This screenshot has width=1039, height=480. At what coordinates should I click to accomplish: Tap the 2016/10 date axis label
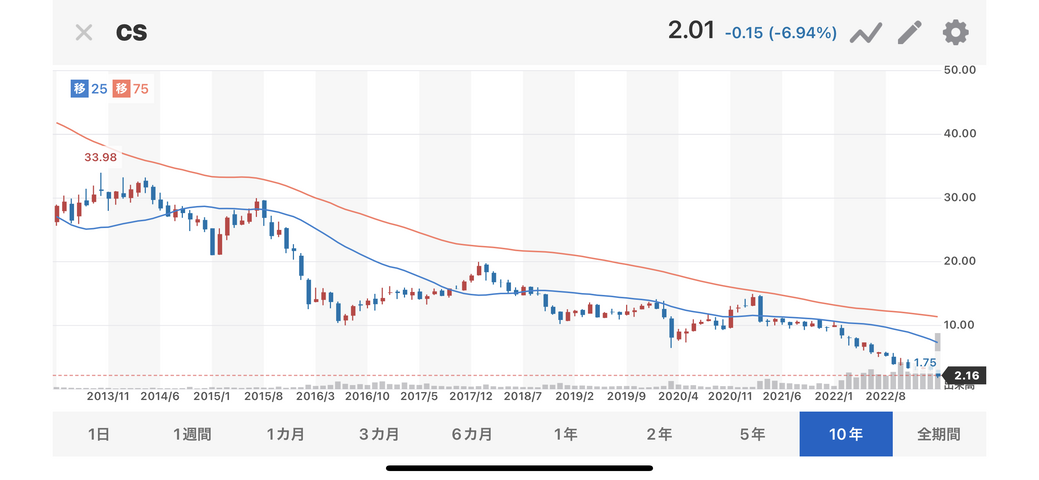[367, 396]
